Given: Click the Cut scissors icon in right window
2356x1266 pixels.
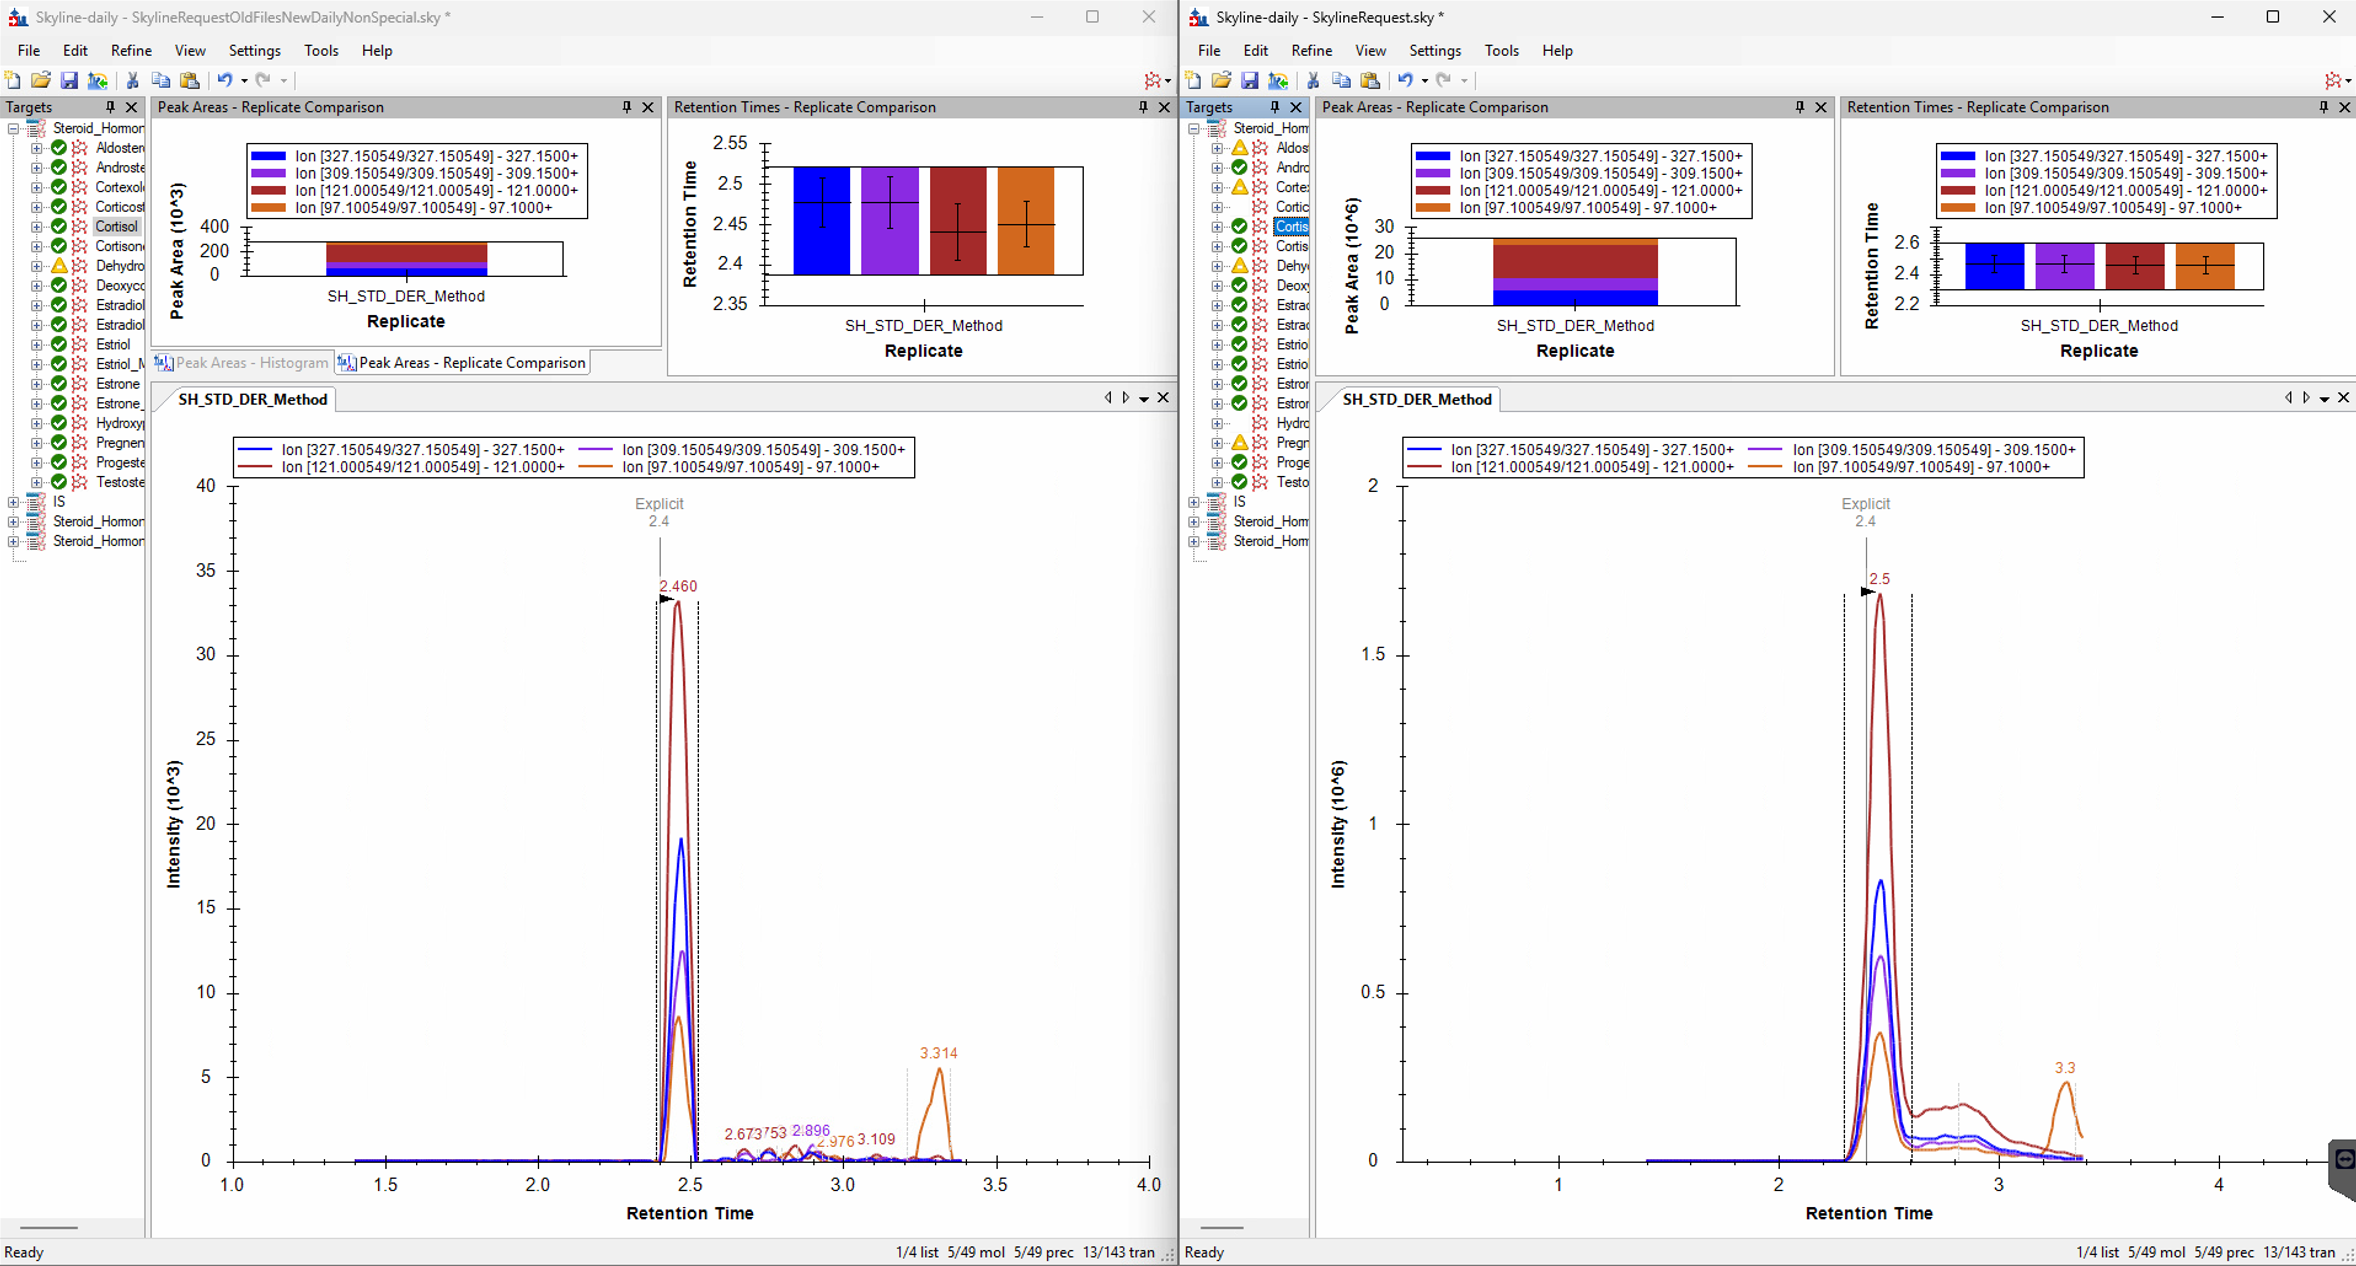Looking at the screenshot, I should click(1313, 80).
